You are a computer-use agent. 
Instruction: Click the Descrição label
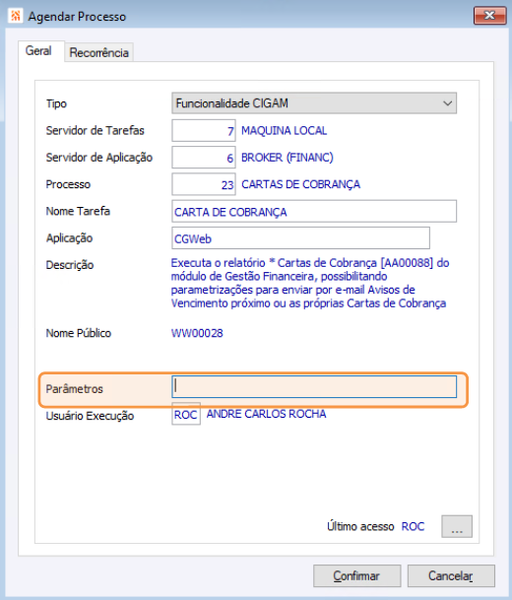click(x=70, y=265)
